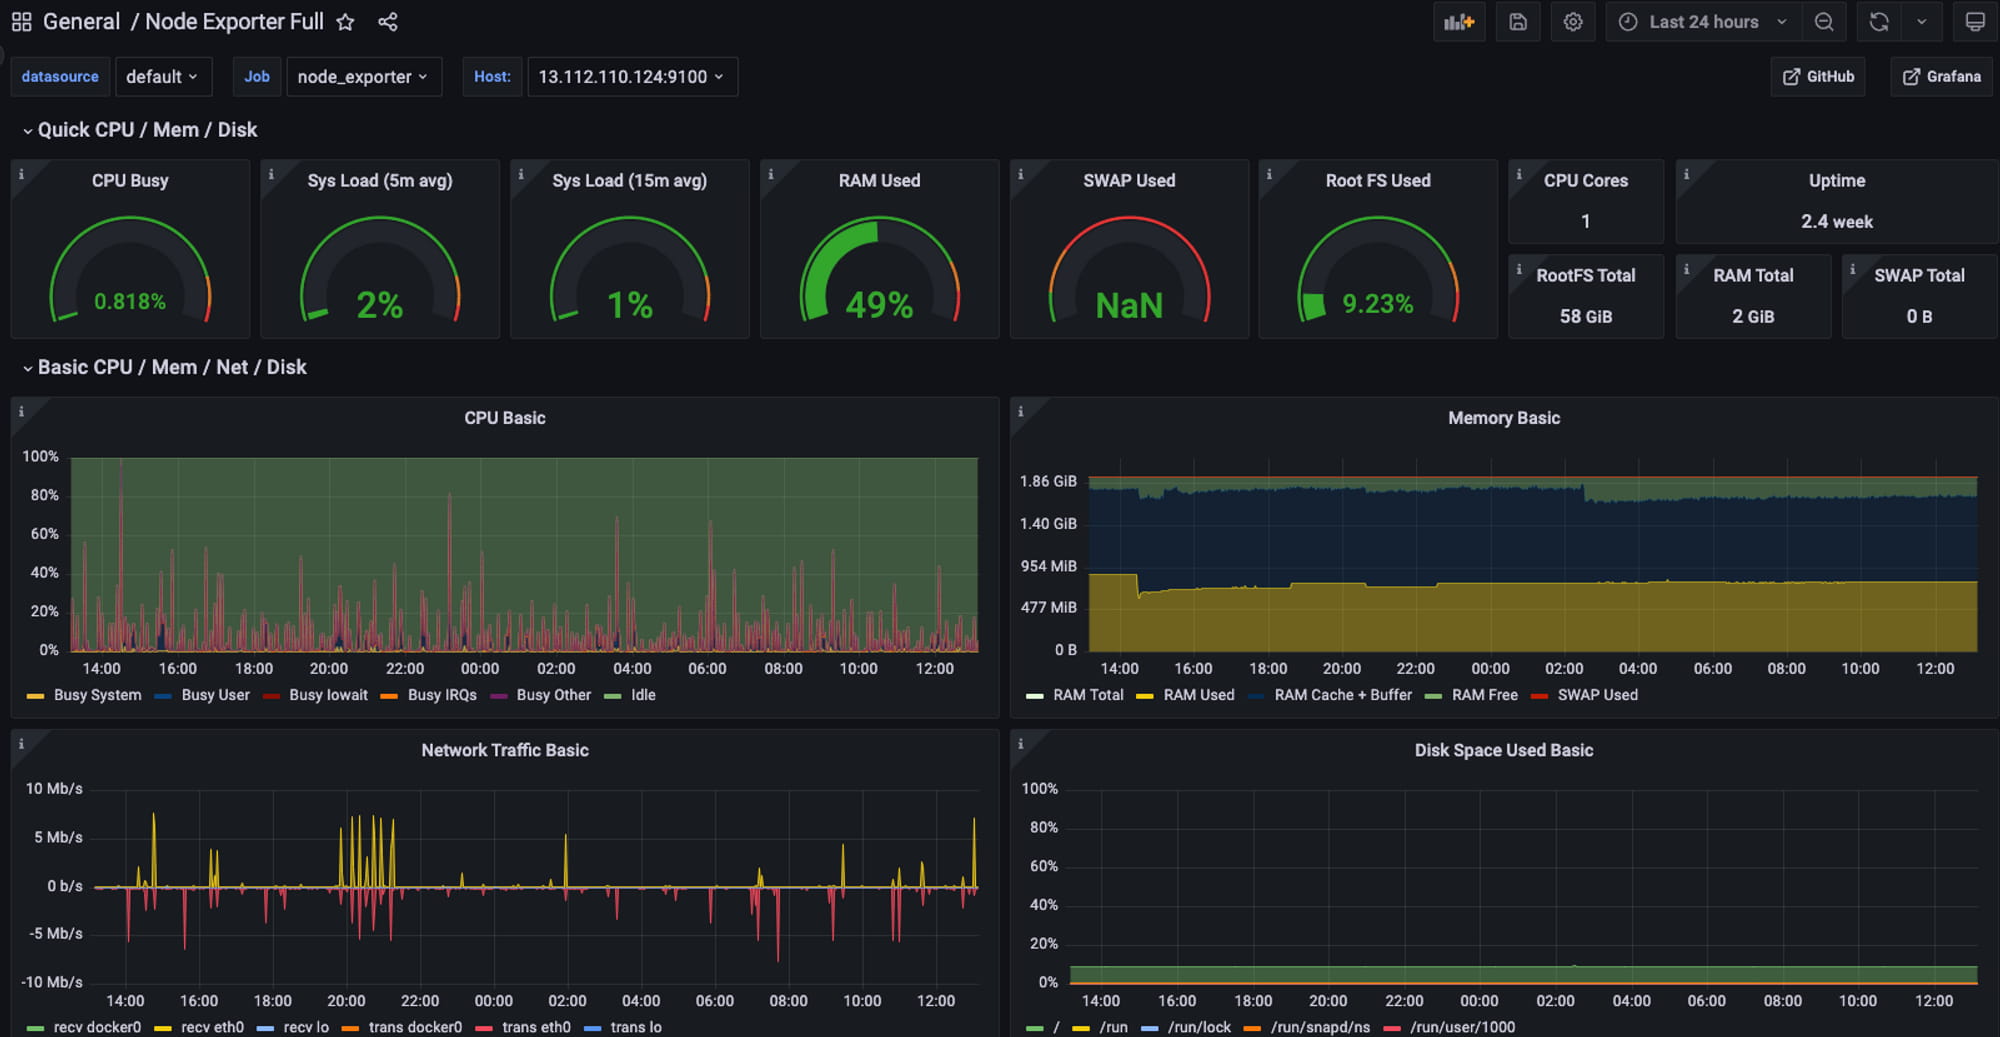2000x1037 pixels.
Task: Open the Last 24 hours time picker
Action: 1703,22
